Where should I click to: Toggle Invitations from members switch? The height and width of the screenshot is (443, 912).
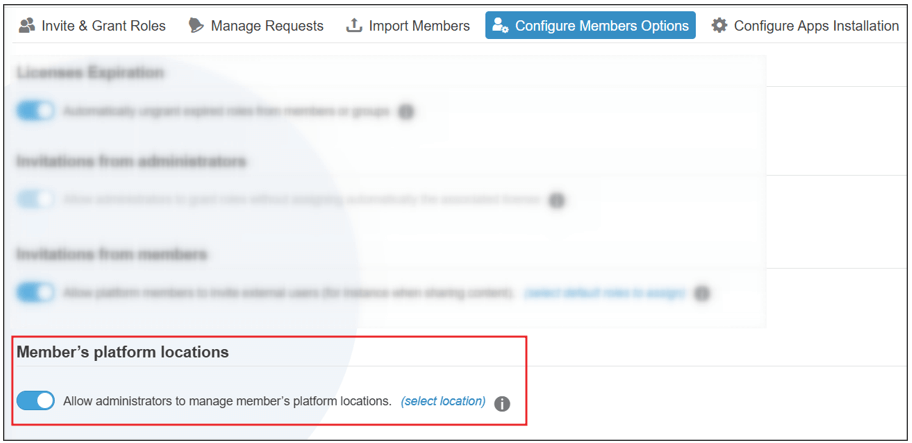(35, 292)
